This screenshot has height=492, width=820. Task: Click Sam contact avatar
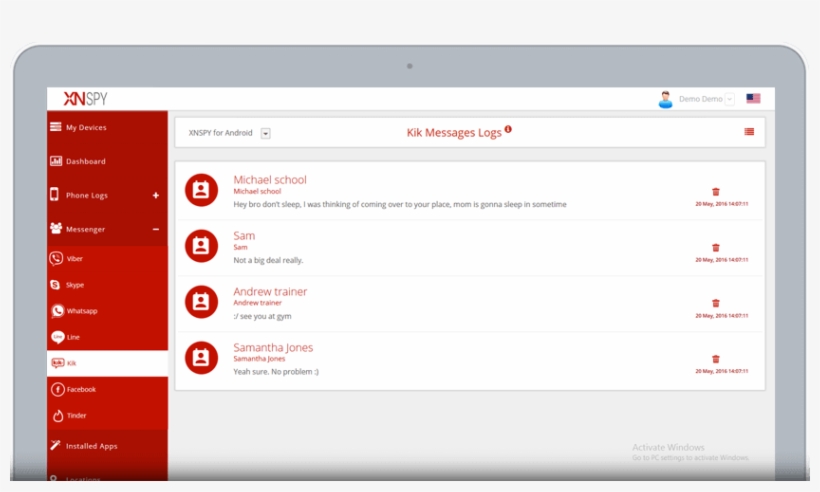click(201, 246)
